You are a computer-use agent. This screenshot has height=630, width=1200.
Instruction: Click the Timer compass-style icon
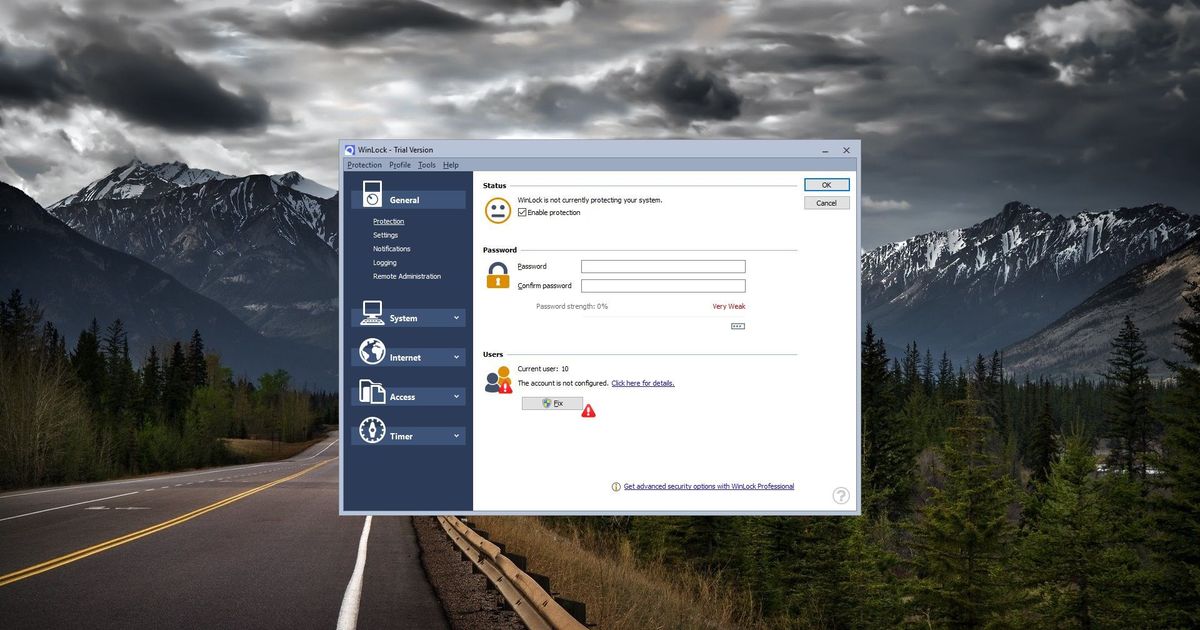tap(372, 431)
